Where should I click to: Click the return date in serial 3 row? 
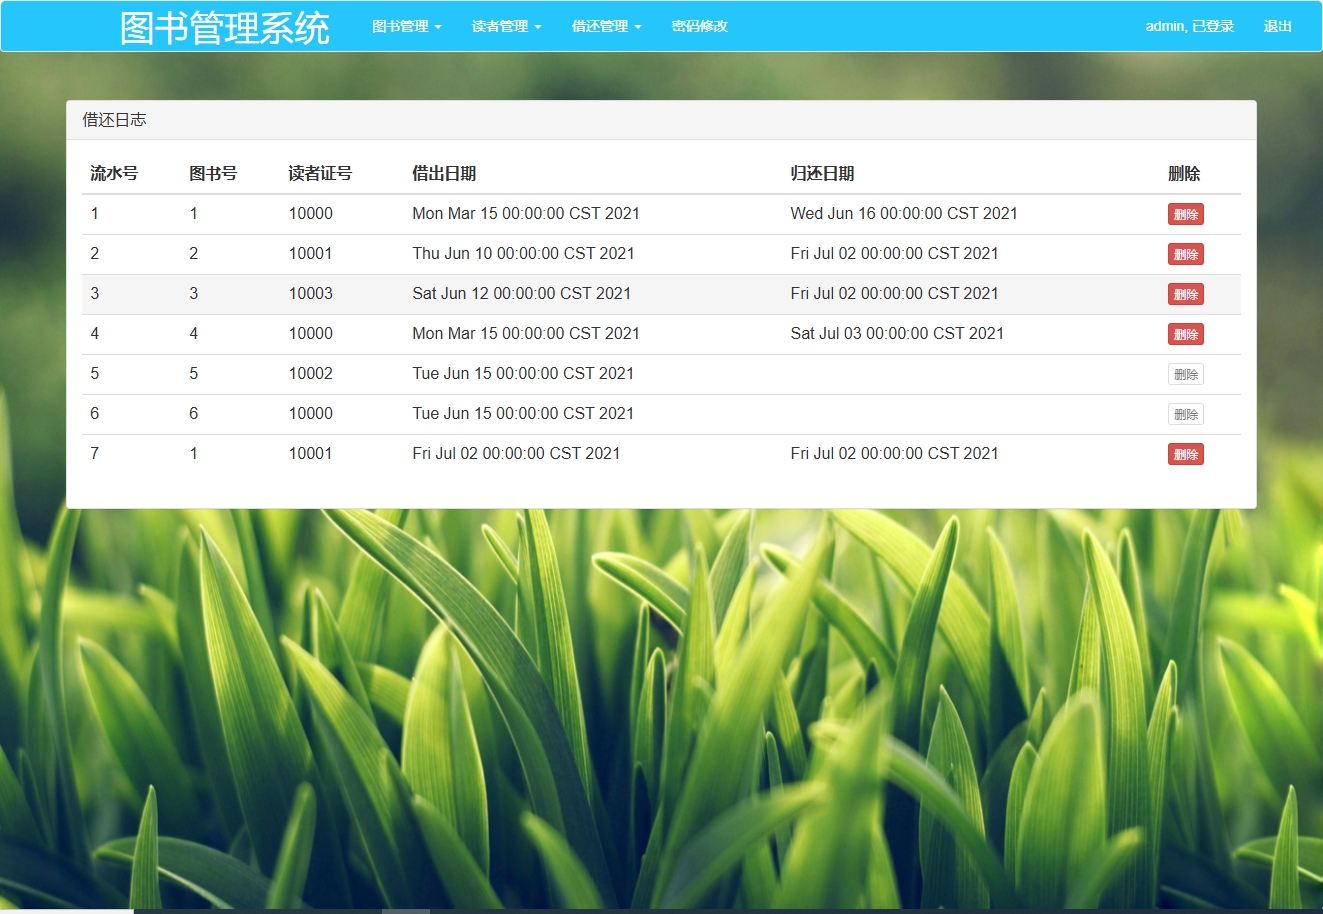[x=894, y=293]
